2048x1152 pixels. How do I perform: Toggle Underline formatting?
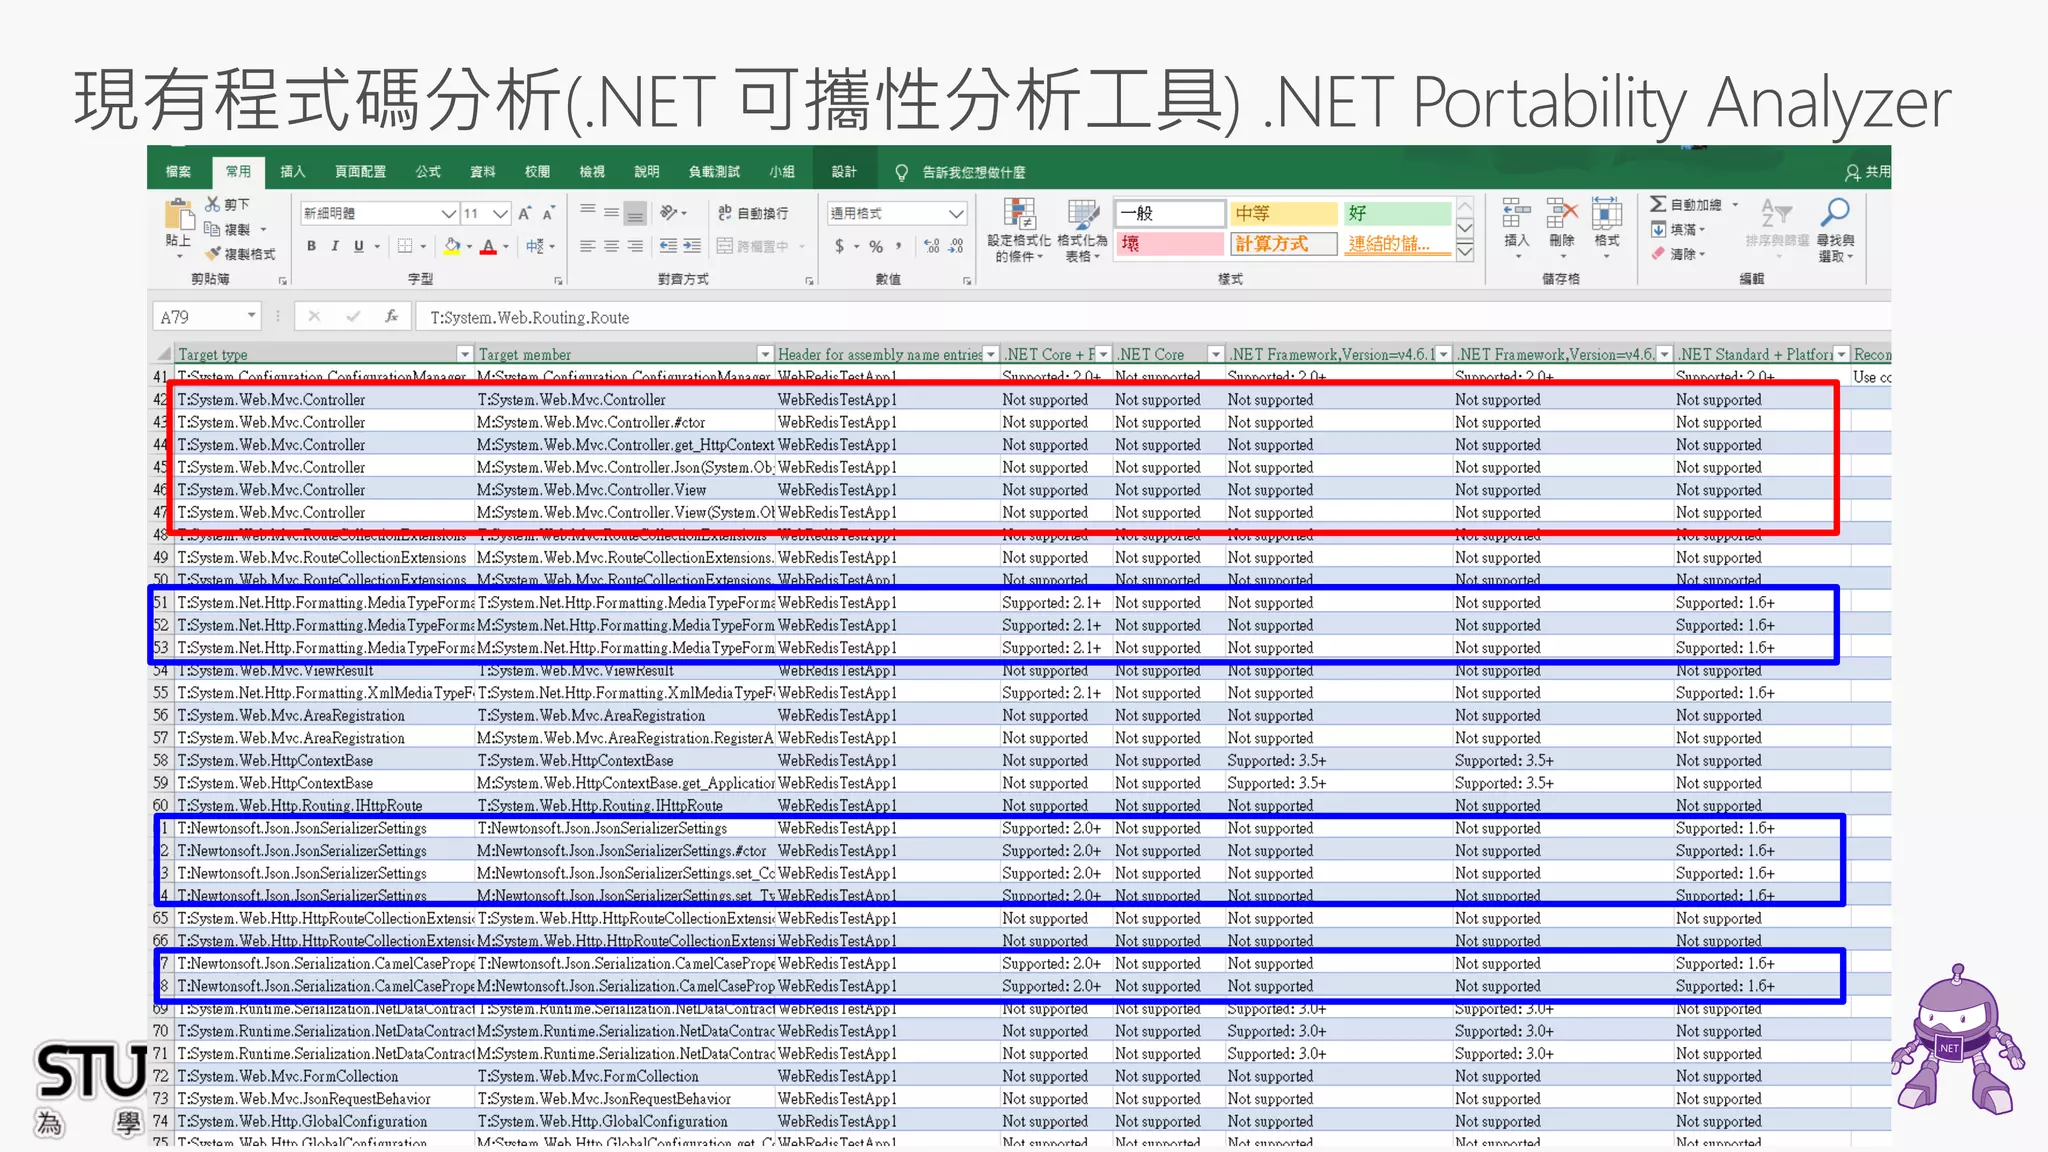[x=358, y=246]
